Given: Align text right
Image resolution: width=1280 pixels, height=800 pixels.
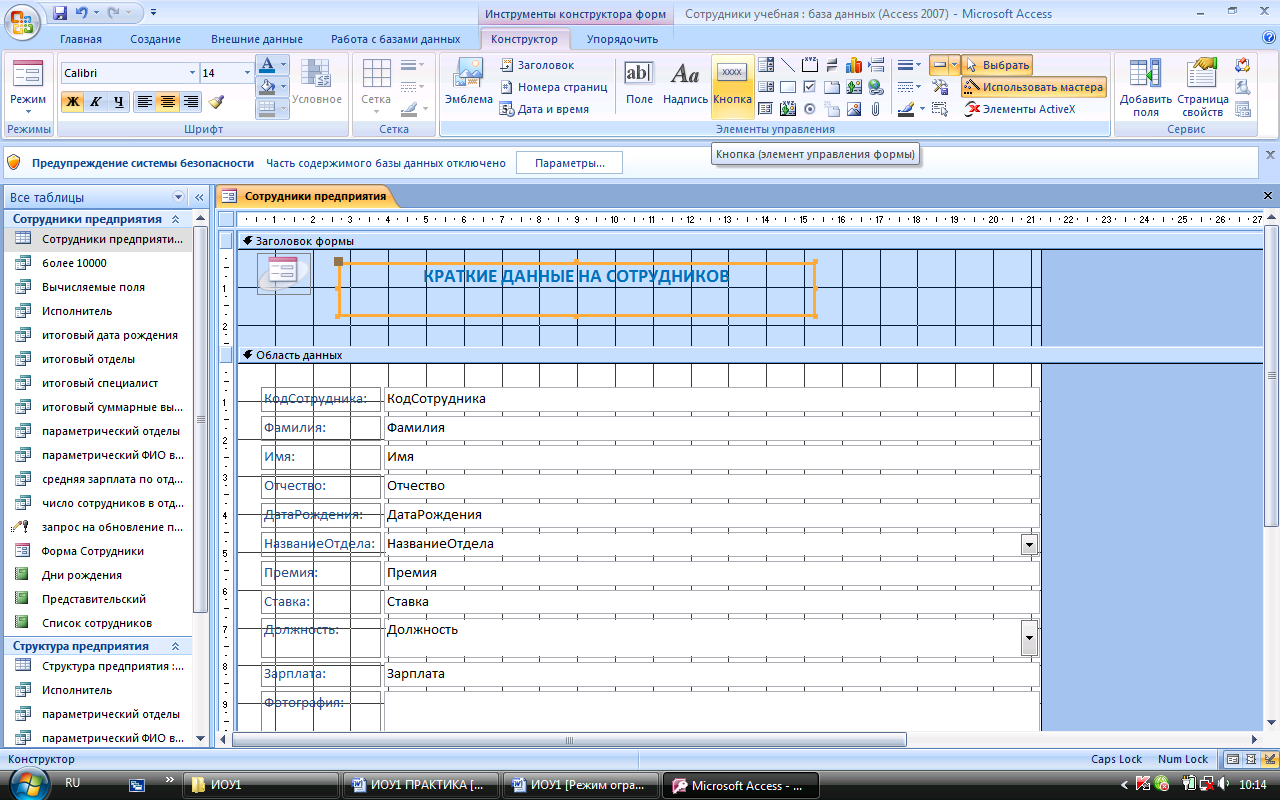Looking at the screenshot, I should pyautogui.click(x=190, y=101).
